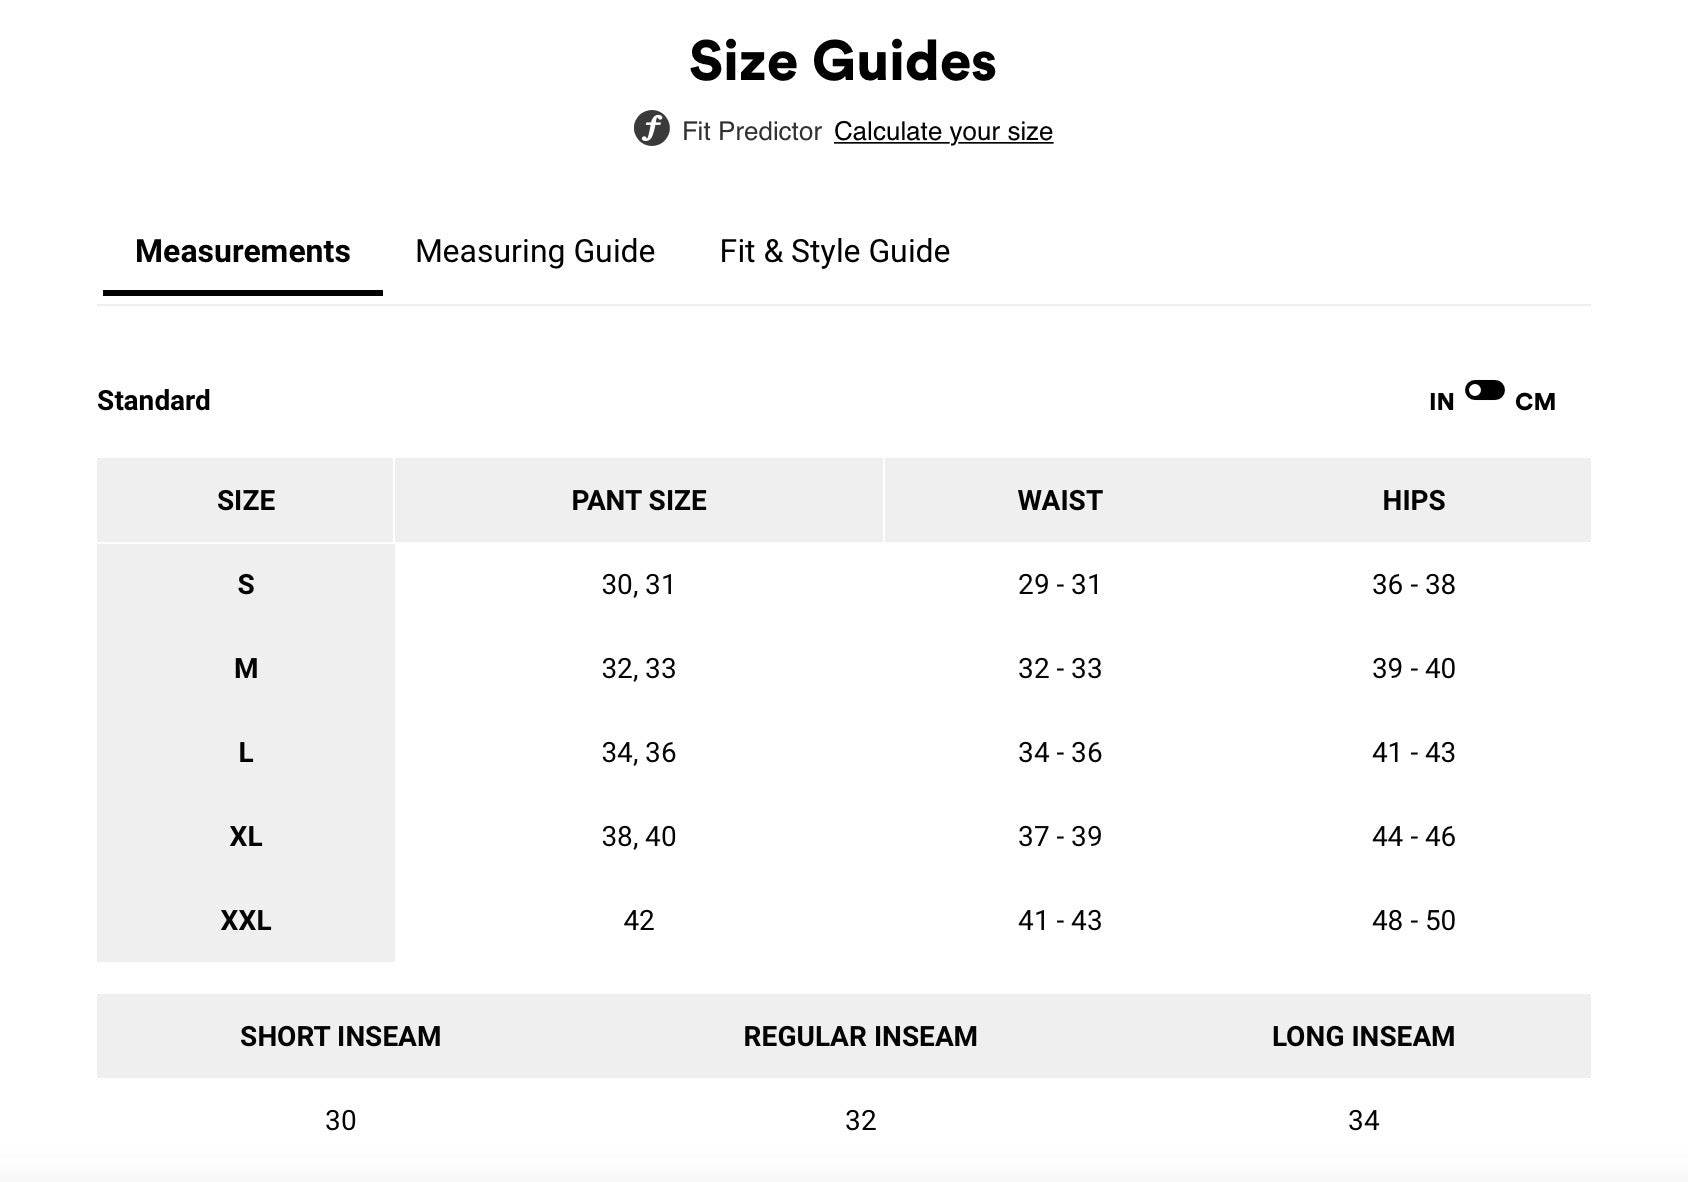The height and width of the screenshot is (1182, 1688).
Task: Click the Standard section heading
Action: click(x=154, y=400)
